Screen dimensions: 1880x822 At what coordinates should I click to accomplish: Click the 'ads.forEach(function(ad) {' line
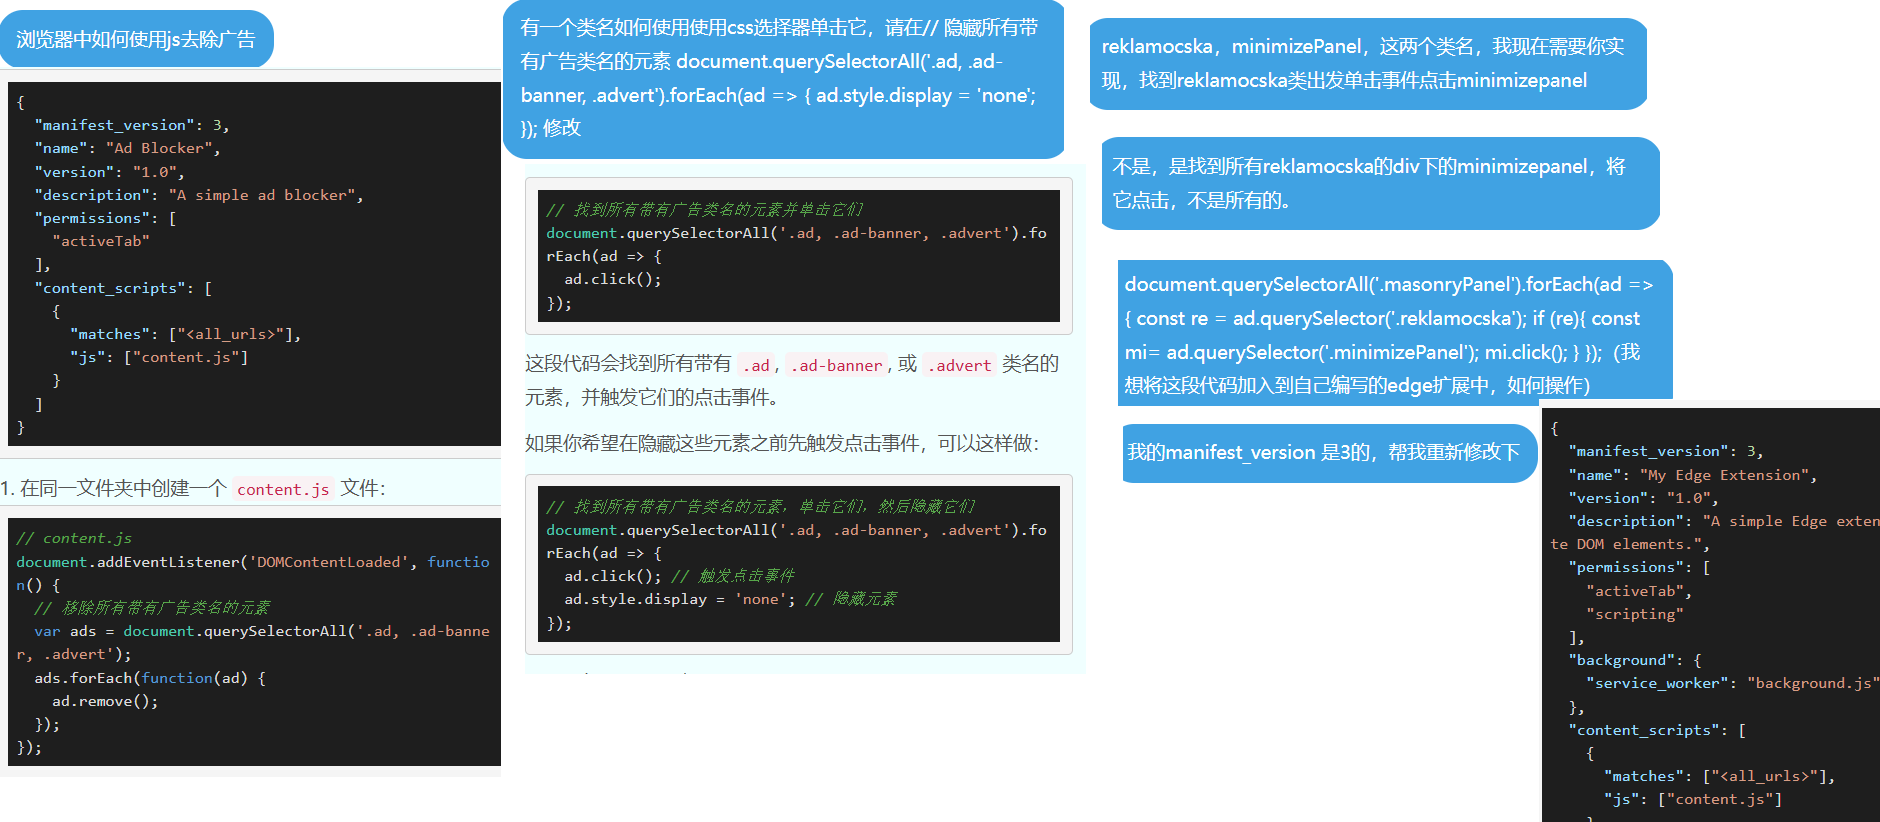150,678
